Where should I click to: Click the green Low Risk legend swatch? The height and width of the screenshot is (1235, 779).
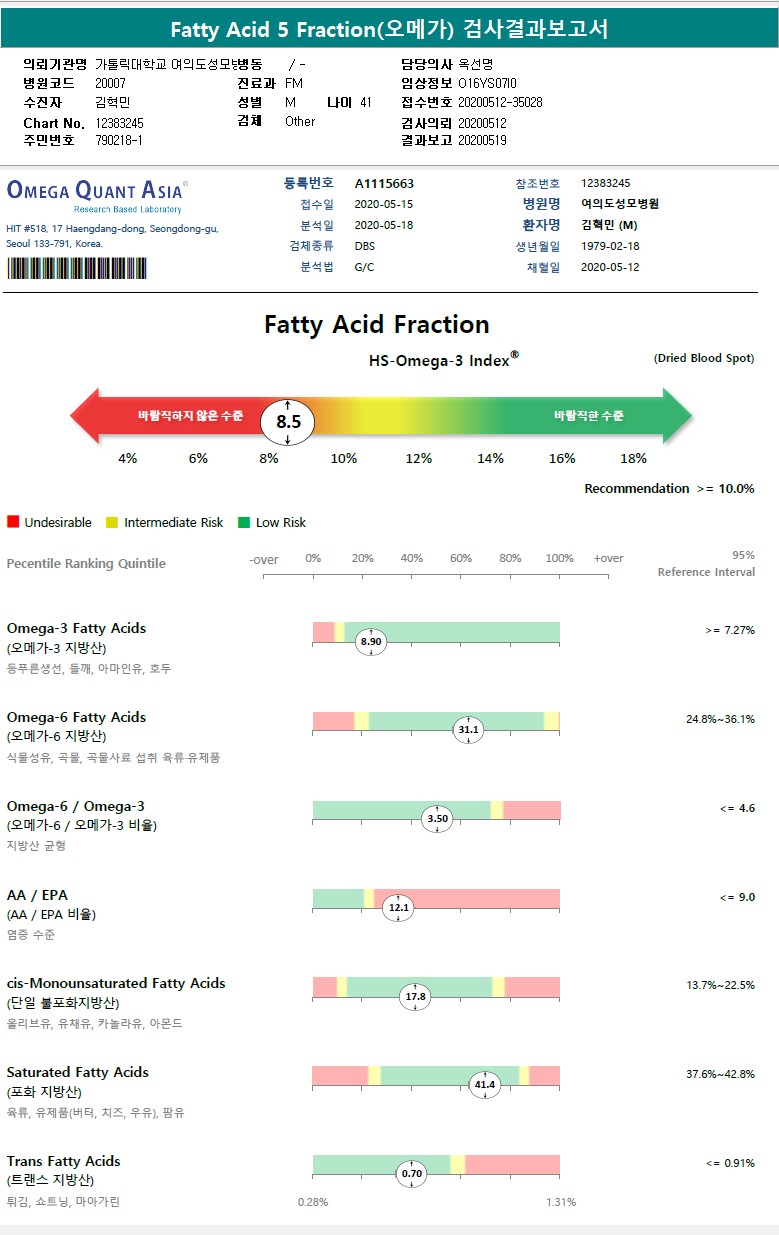[x=244, y=522]
